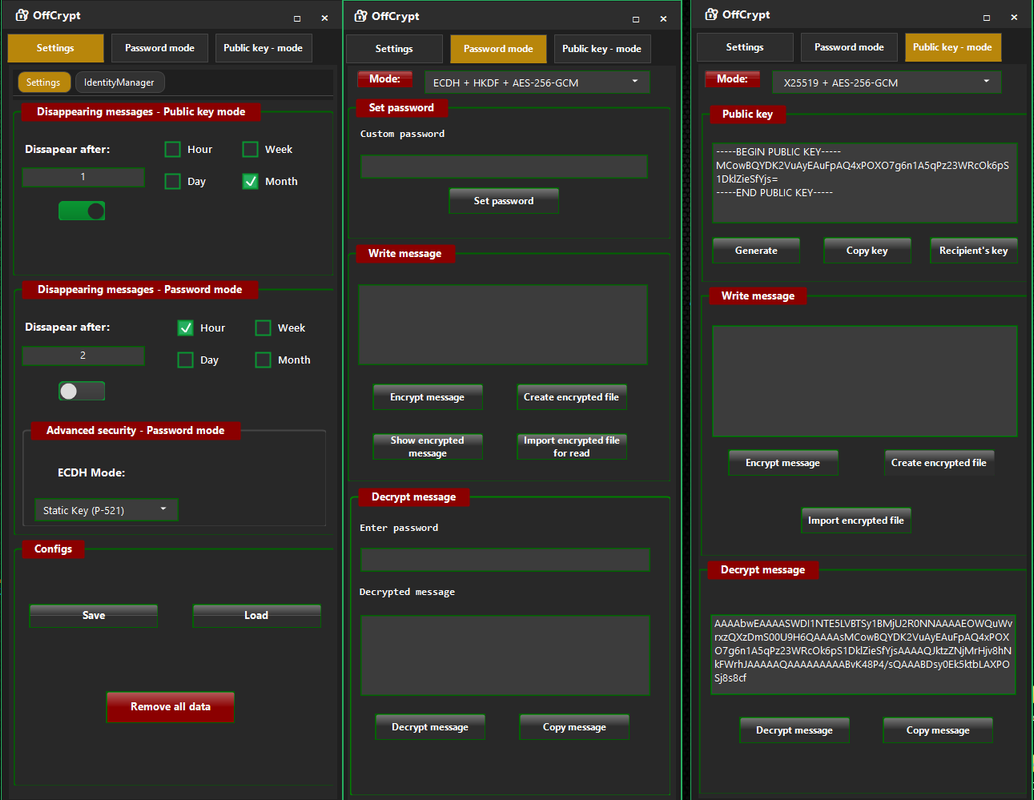1034x800 pixels.
Task: Uncheck Month in Public key mode section
Action: point(251,181)
